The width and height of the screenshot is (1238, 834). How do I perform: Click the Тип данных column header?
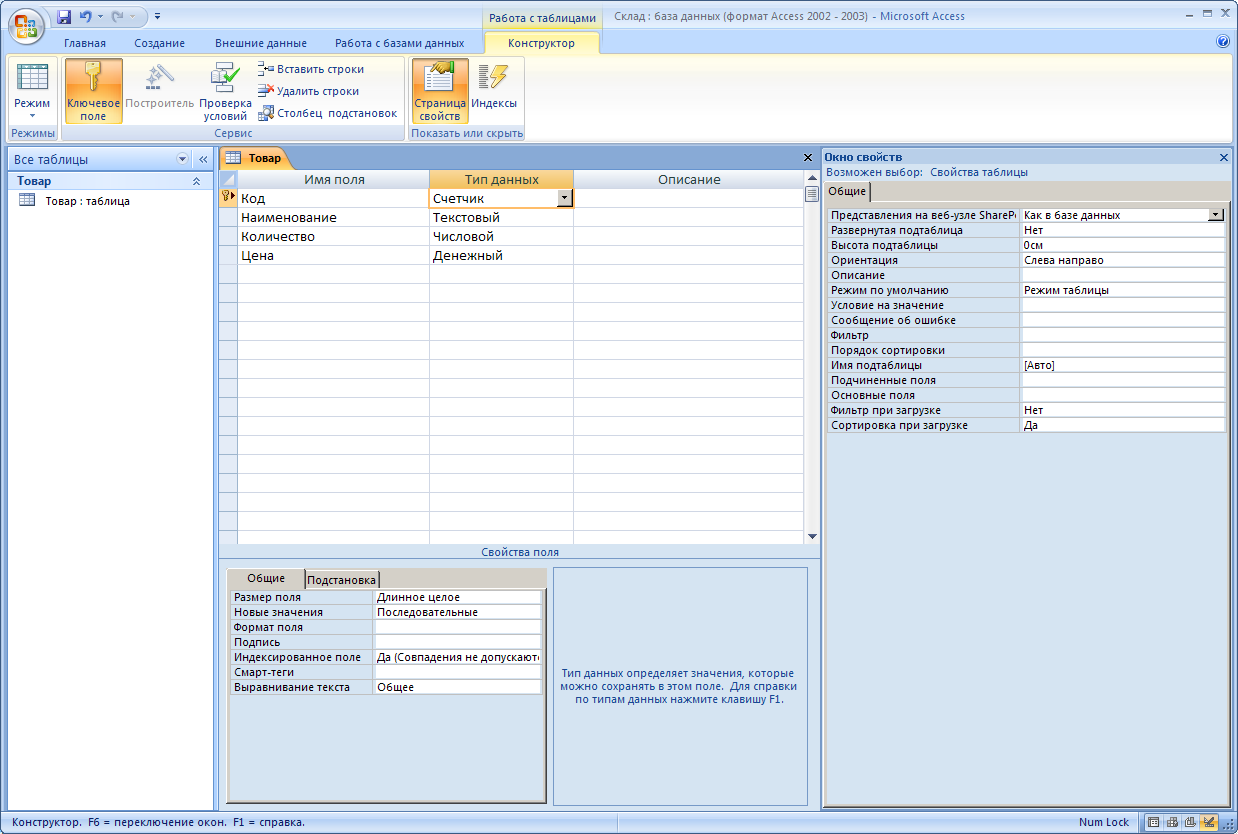click(501, 179)
